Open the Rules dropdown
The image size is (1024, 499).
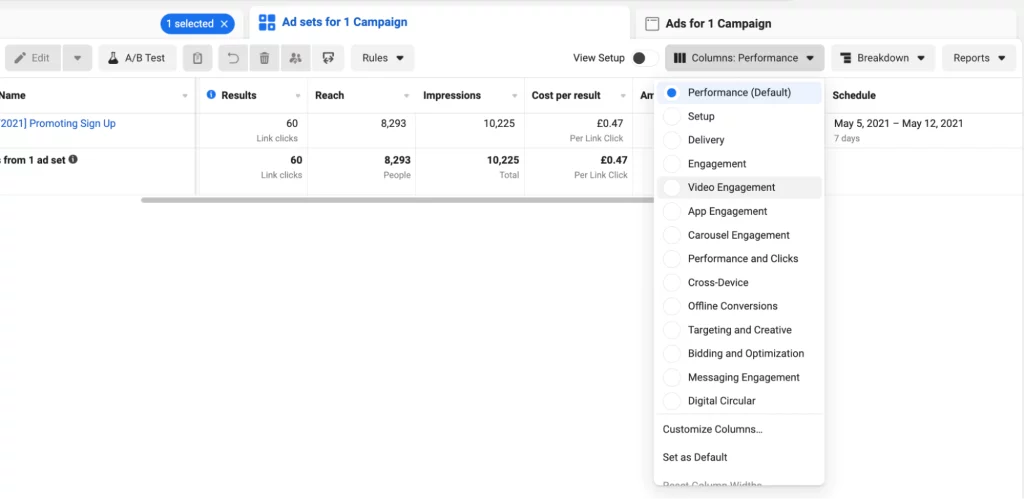(x=383, y=58)
